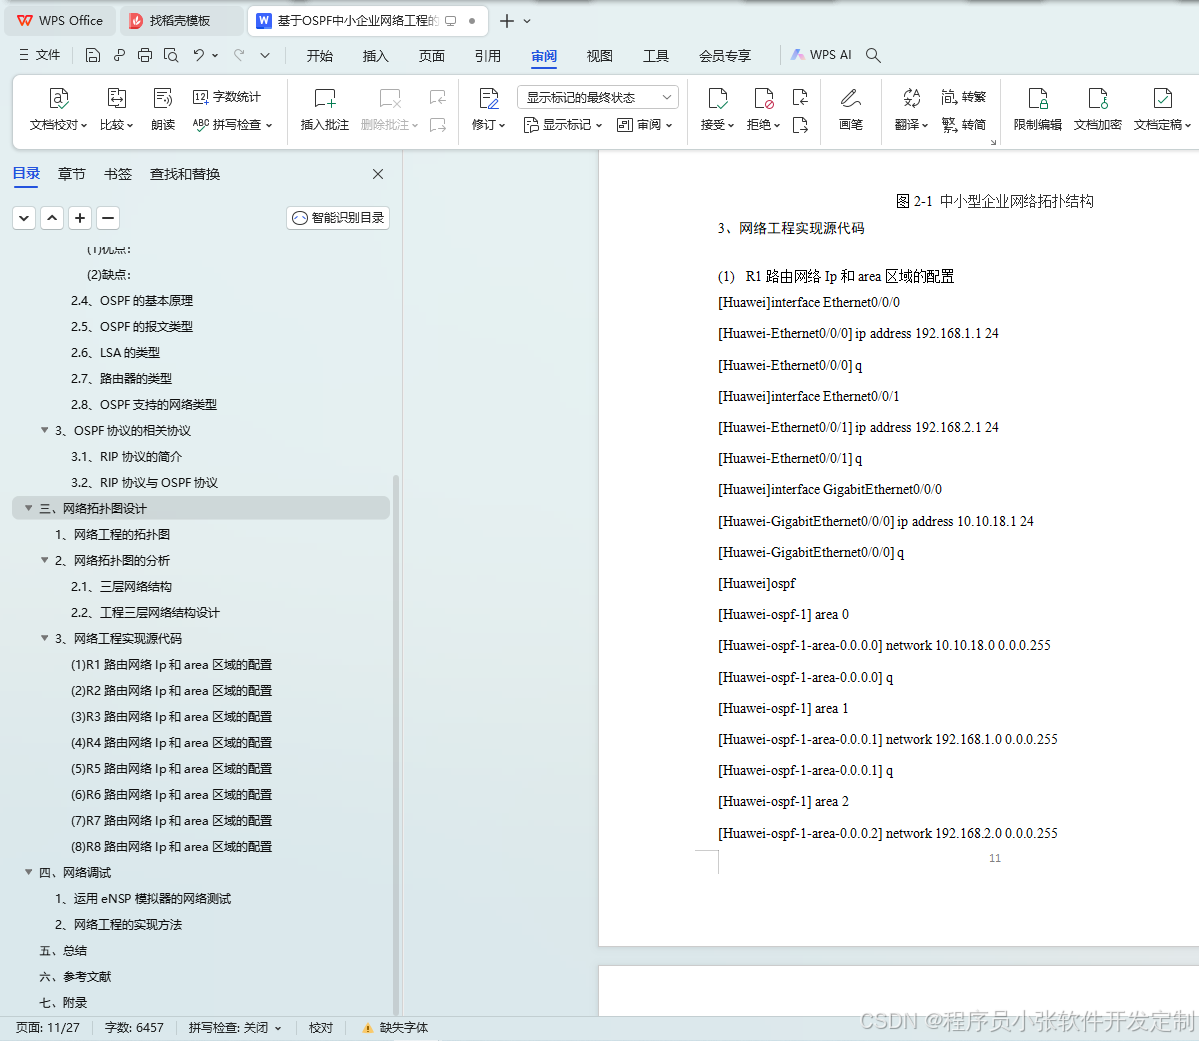Open WPS AI assistant

pyautogui.click(x=822, y=55)
